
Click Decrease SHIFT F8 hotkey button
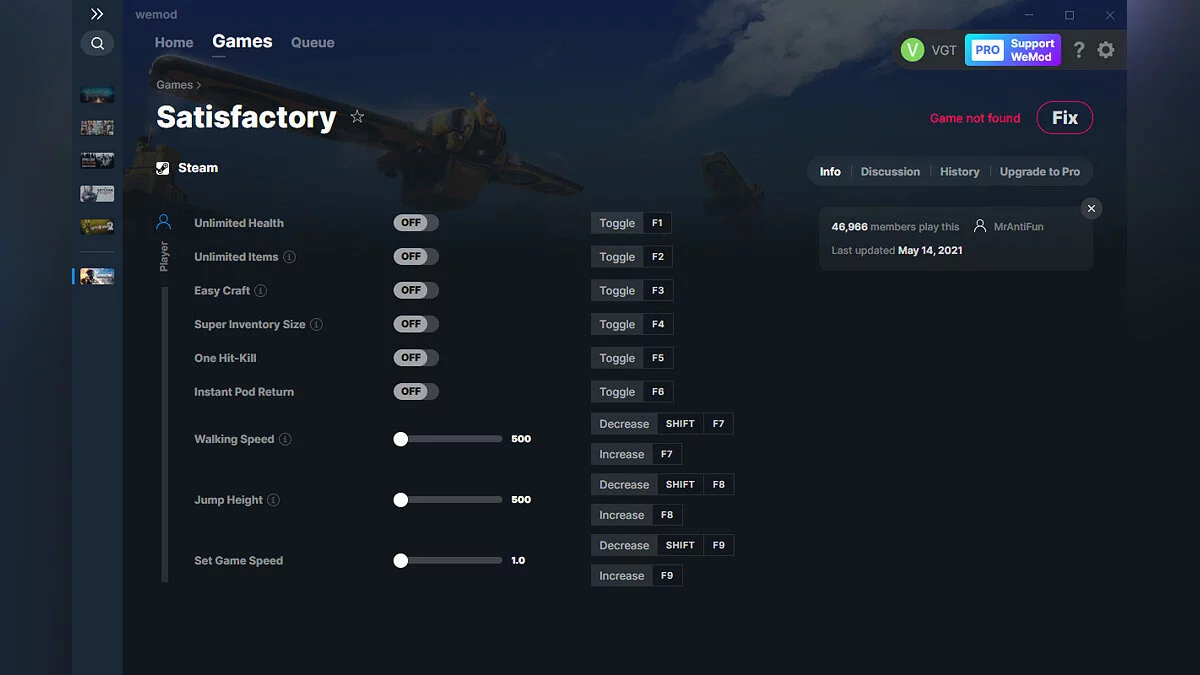point(662,485)
